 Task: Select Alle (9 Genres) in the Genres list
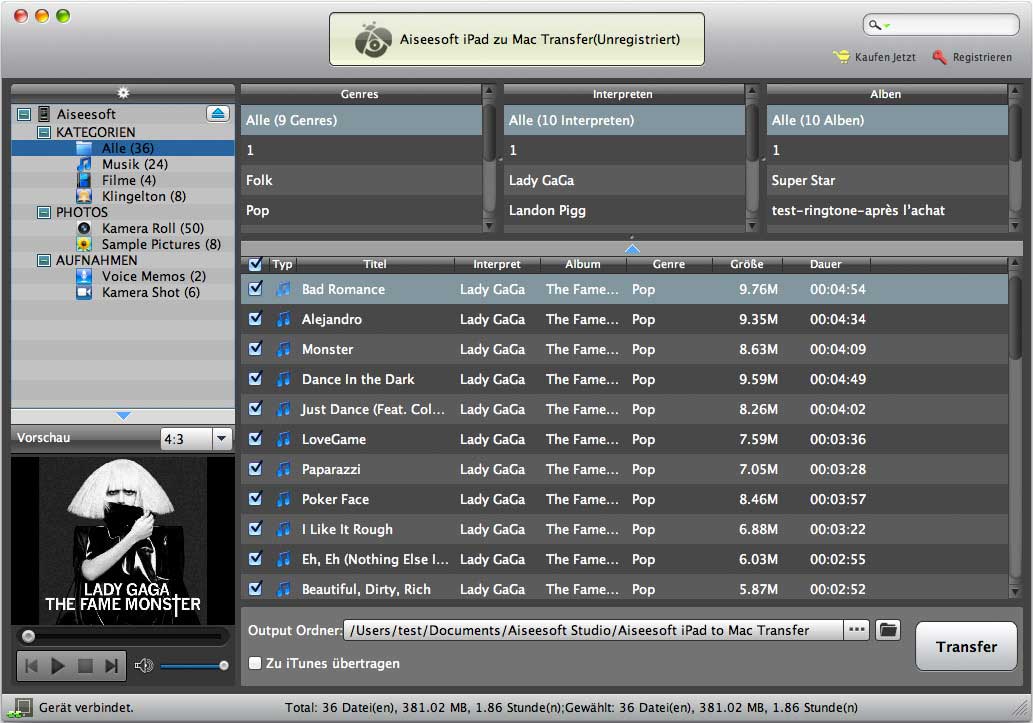point(361,120)
